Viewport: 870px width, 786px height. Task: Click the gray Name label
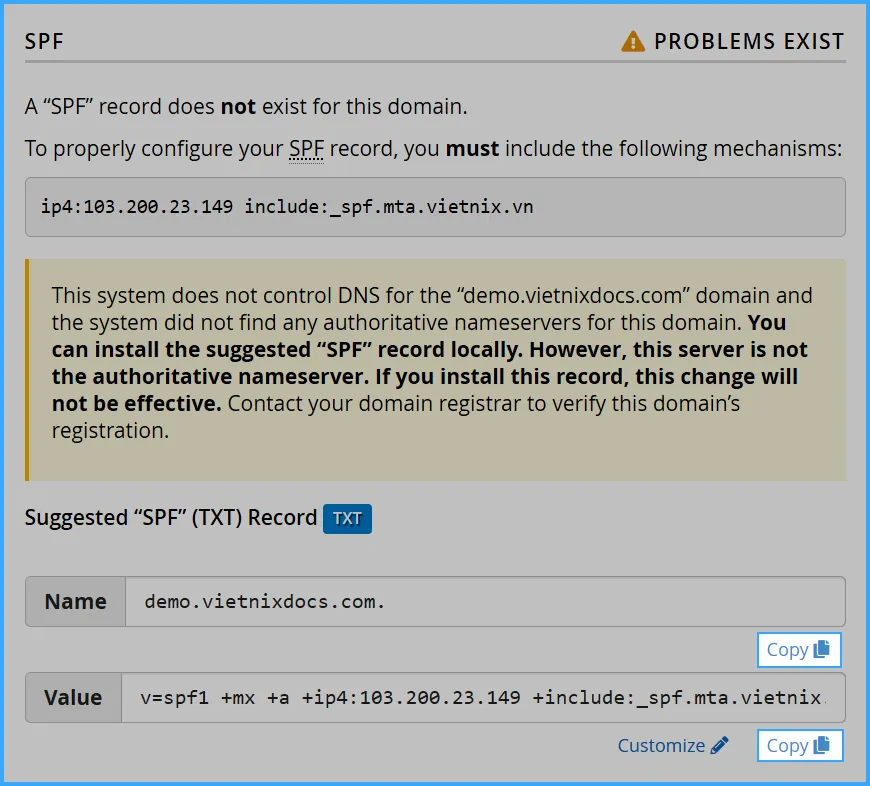click(x=75, y=602)
